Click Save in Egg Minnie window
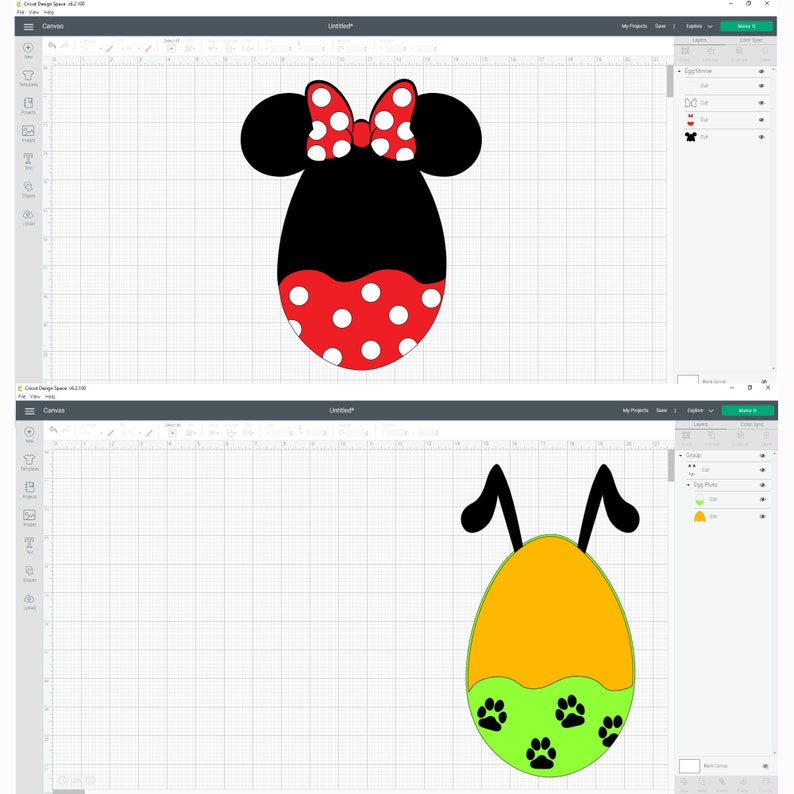 point(660,26)
